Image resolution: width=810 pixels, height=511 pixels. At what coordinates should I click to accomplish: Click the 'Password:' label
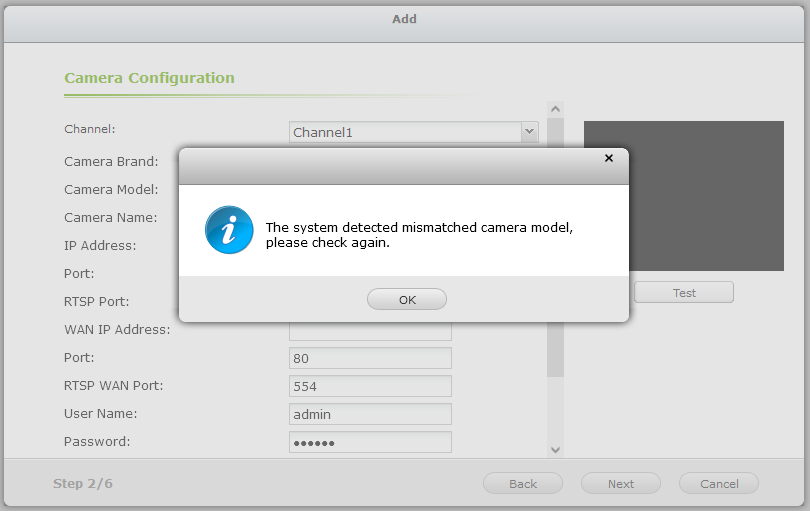point(97,442)
